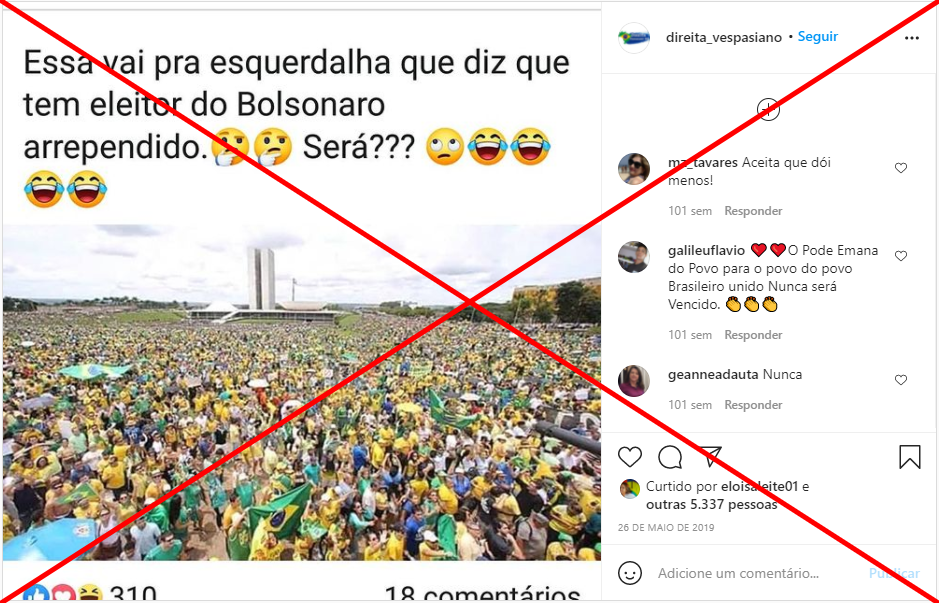
Task: Open direita_vespasiano profile avatar
Action: (x=634, y=38)
